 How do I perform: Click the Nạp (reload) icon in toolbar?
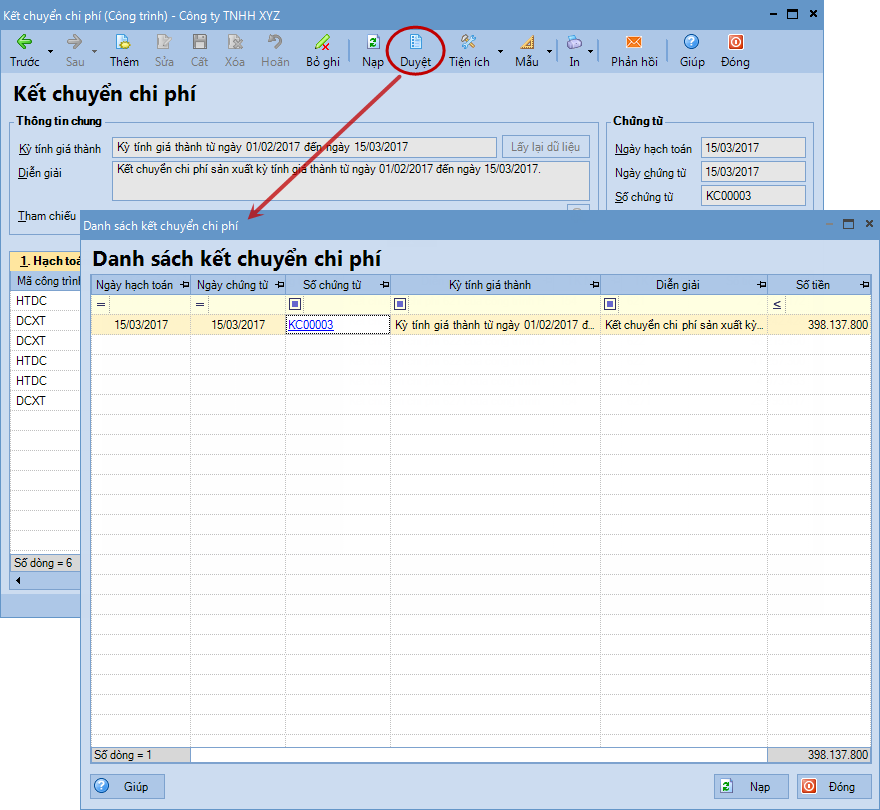[373, 42]
